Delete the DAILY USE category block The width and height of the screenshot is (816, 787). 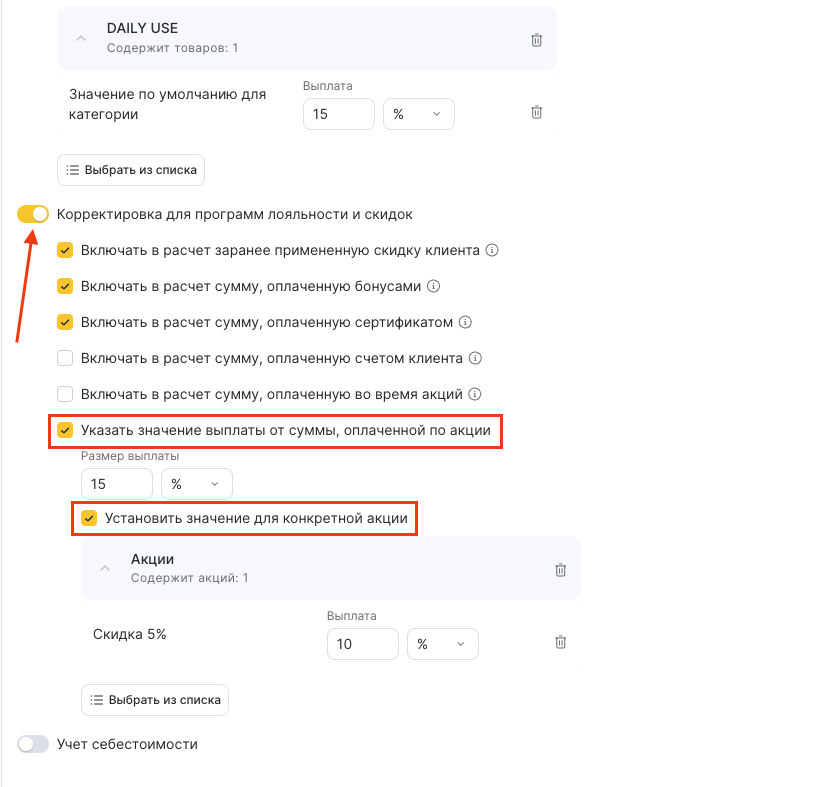coord(537,40)
